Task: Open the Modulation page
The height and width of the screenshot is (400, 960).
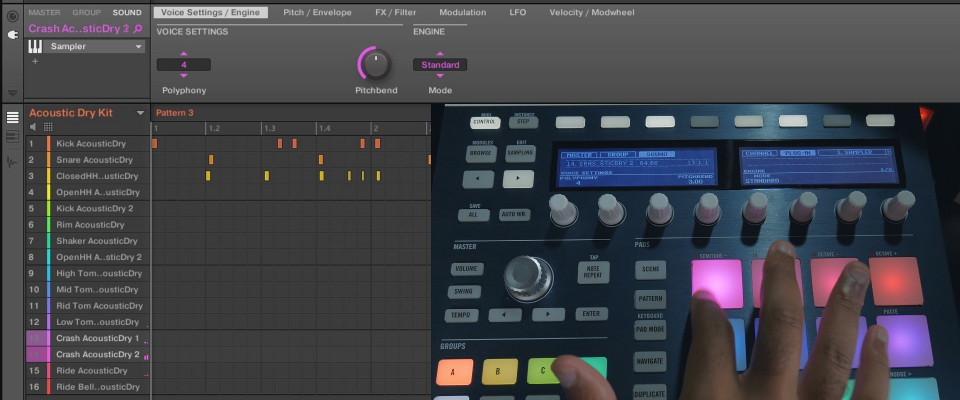Action: pos(463,12)
